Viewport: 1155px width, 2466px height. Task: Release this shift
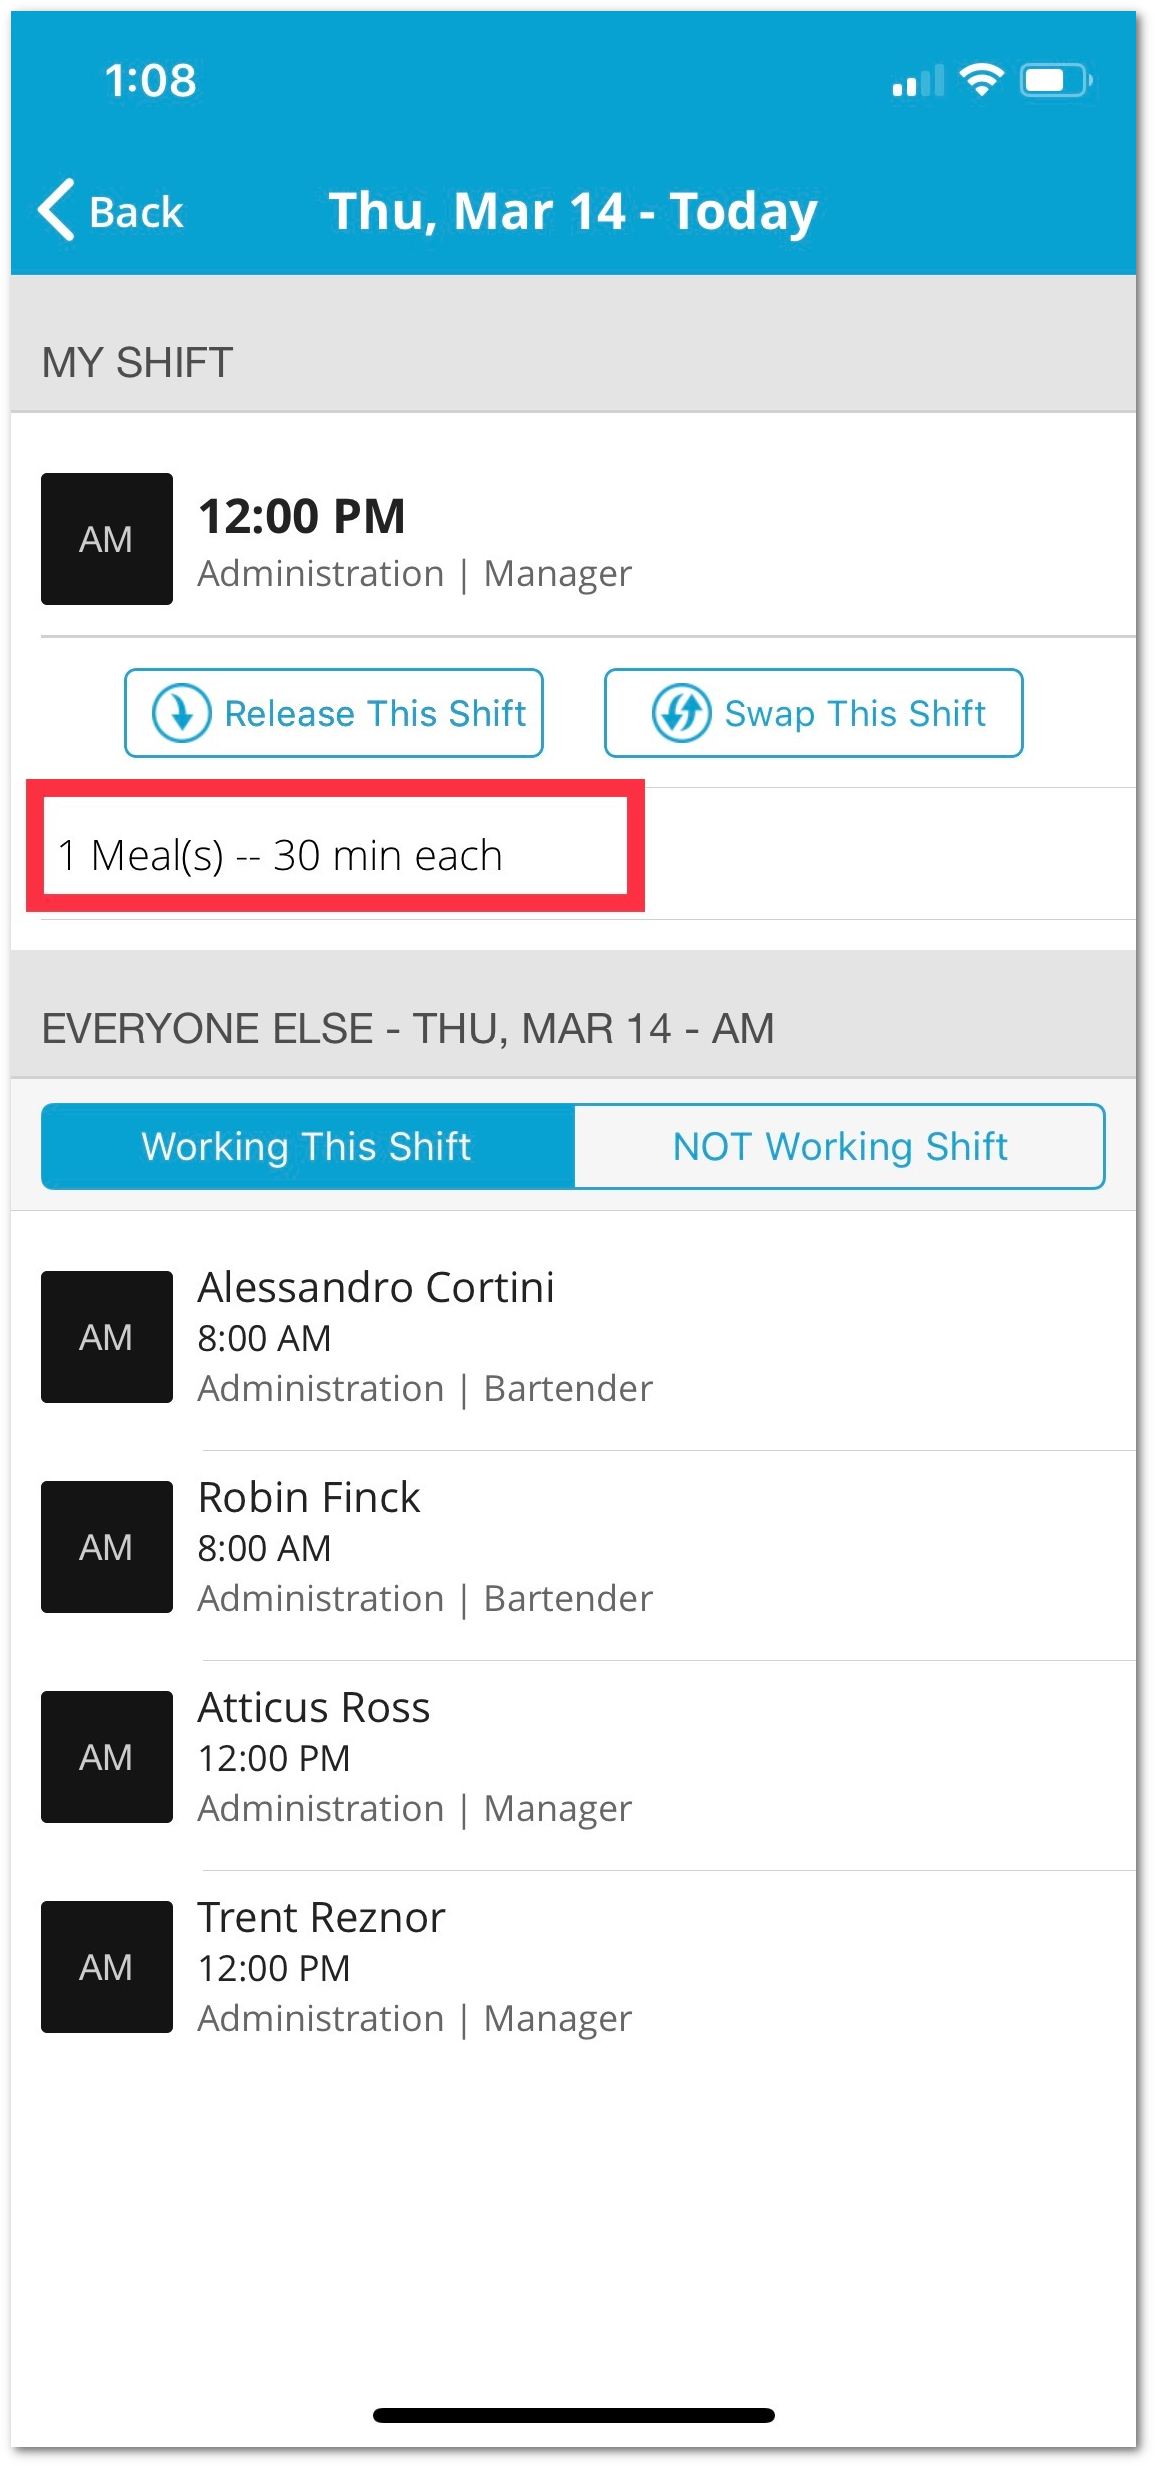pos(334,713)
